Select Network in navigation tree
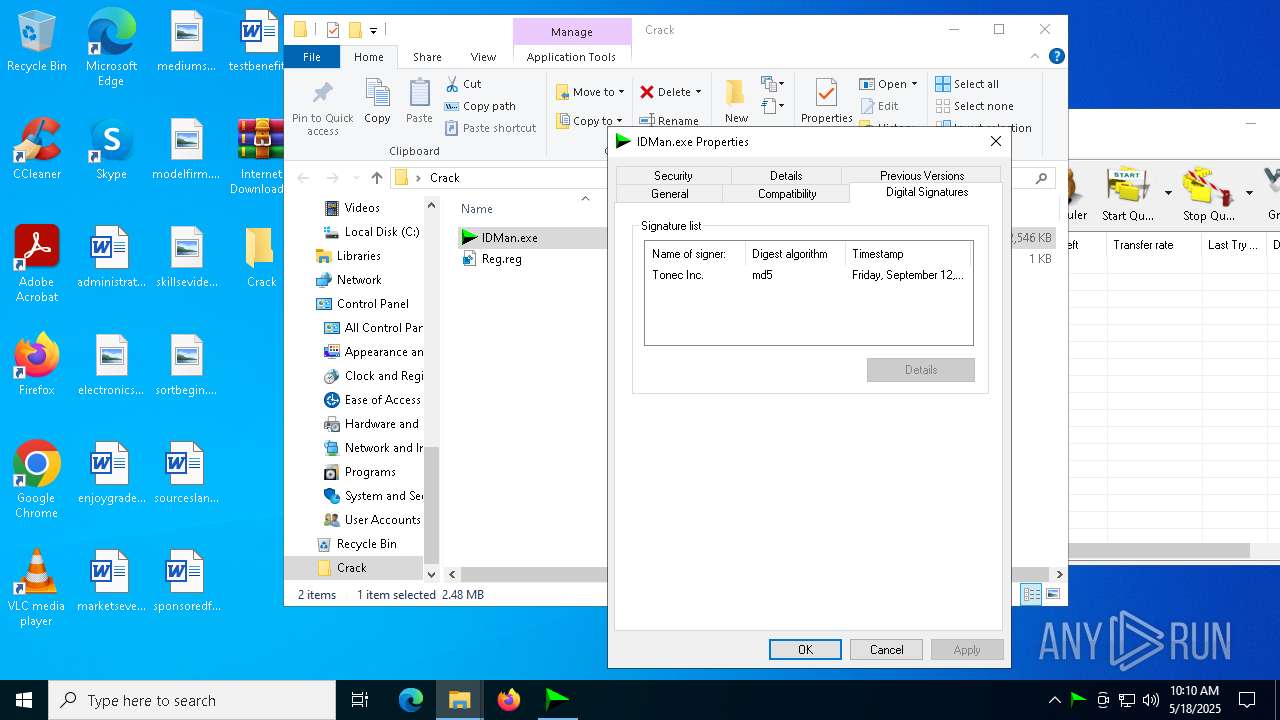The image size is (1280, 720). coord(349,280)
